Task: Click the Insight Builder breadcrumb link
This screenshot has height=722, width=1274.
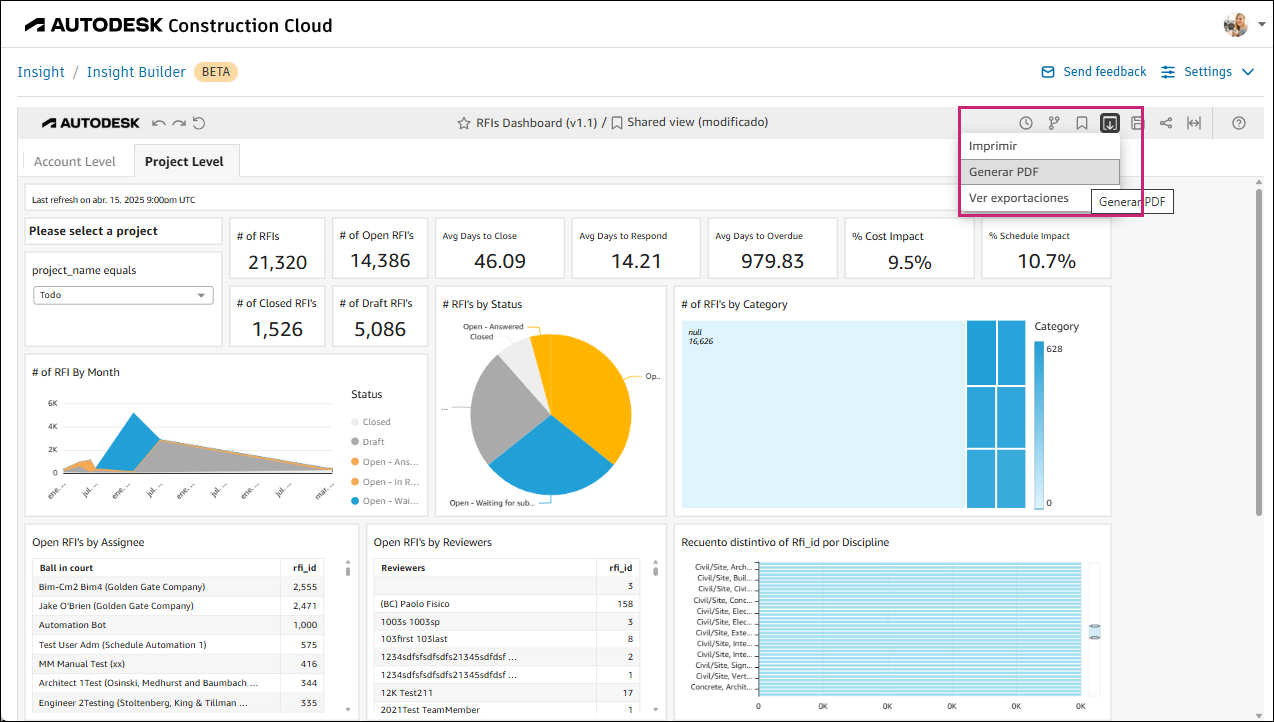Action: pyautogui.click(x=136, y=72)
